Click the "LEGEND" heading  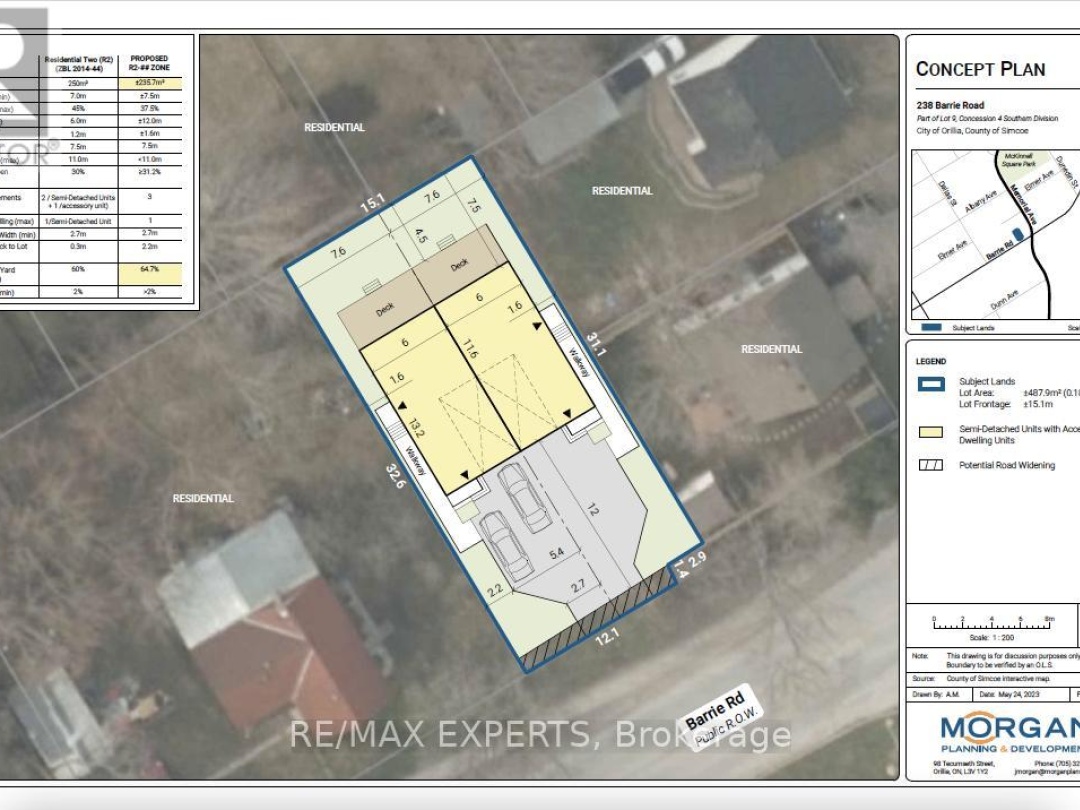(x=931, y=361)
